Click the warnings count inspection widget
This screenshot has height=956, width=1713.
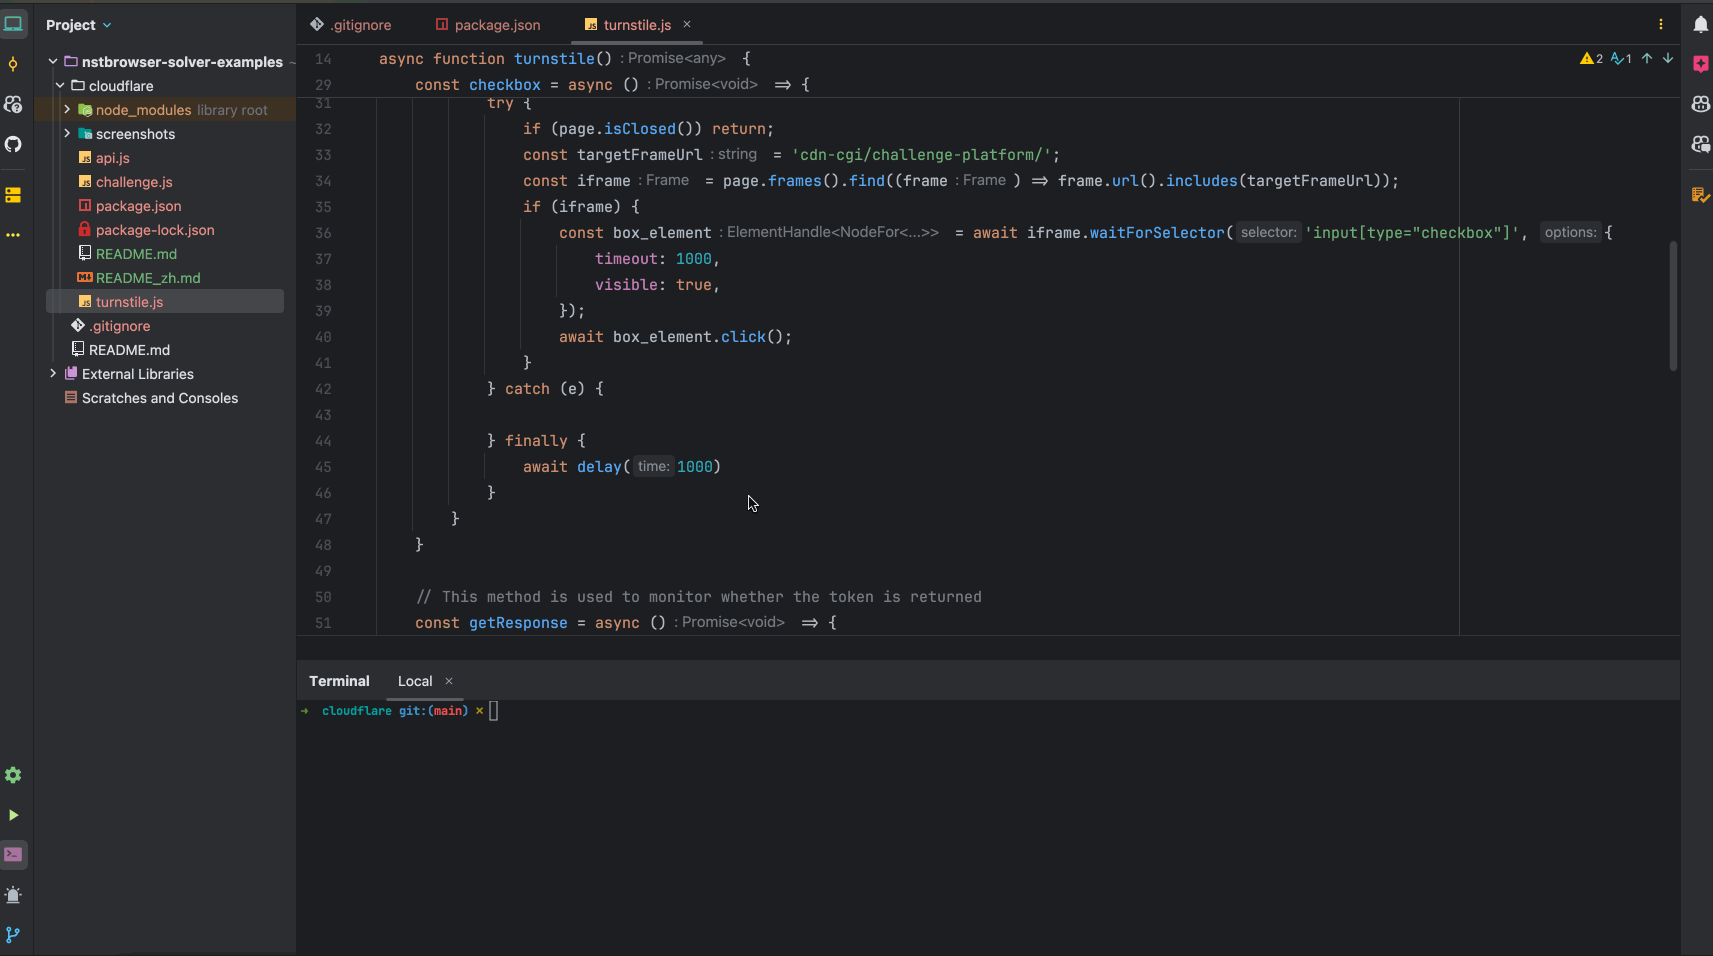pyautogui.click(x=1591, y=59)
